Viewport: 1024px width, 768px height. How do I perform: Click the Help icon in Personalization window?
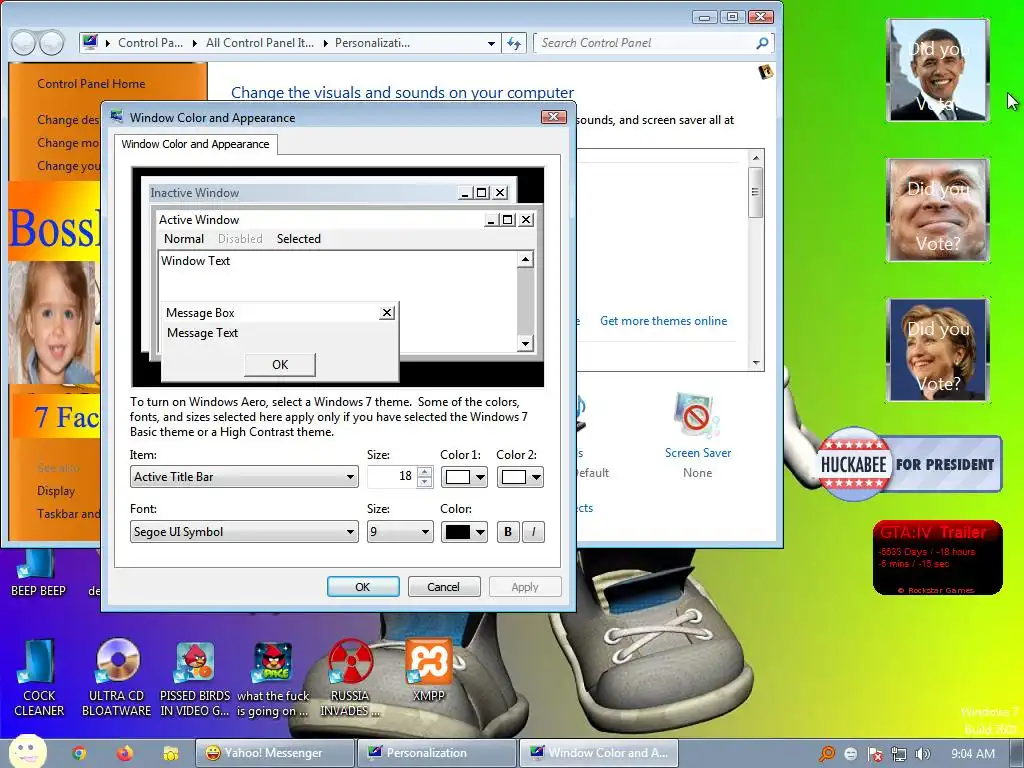click(x=765, y=71)
